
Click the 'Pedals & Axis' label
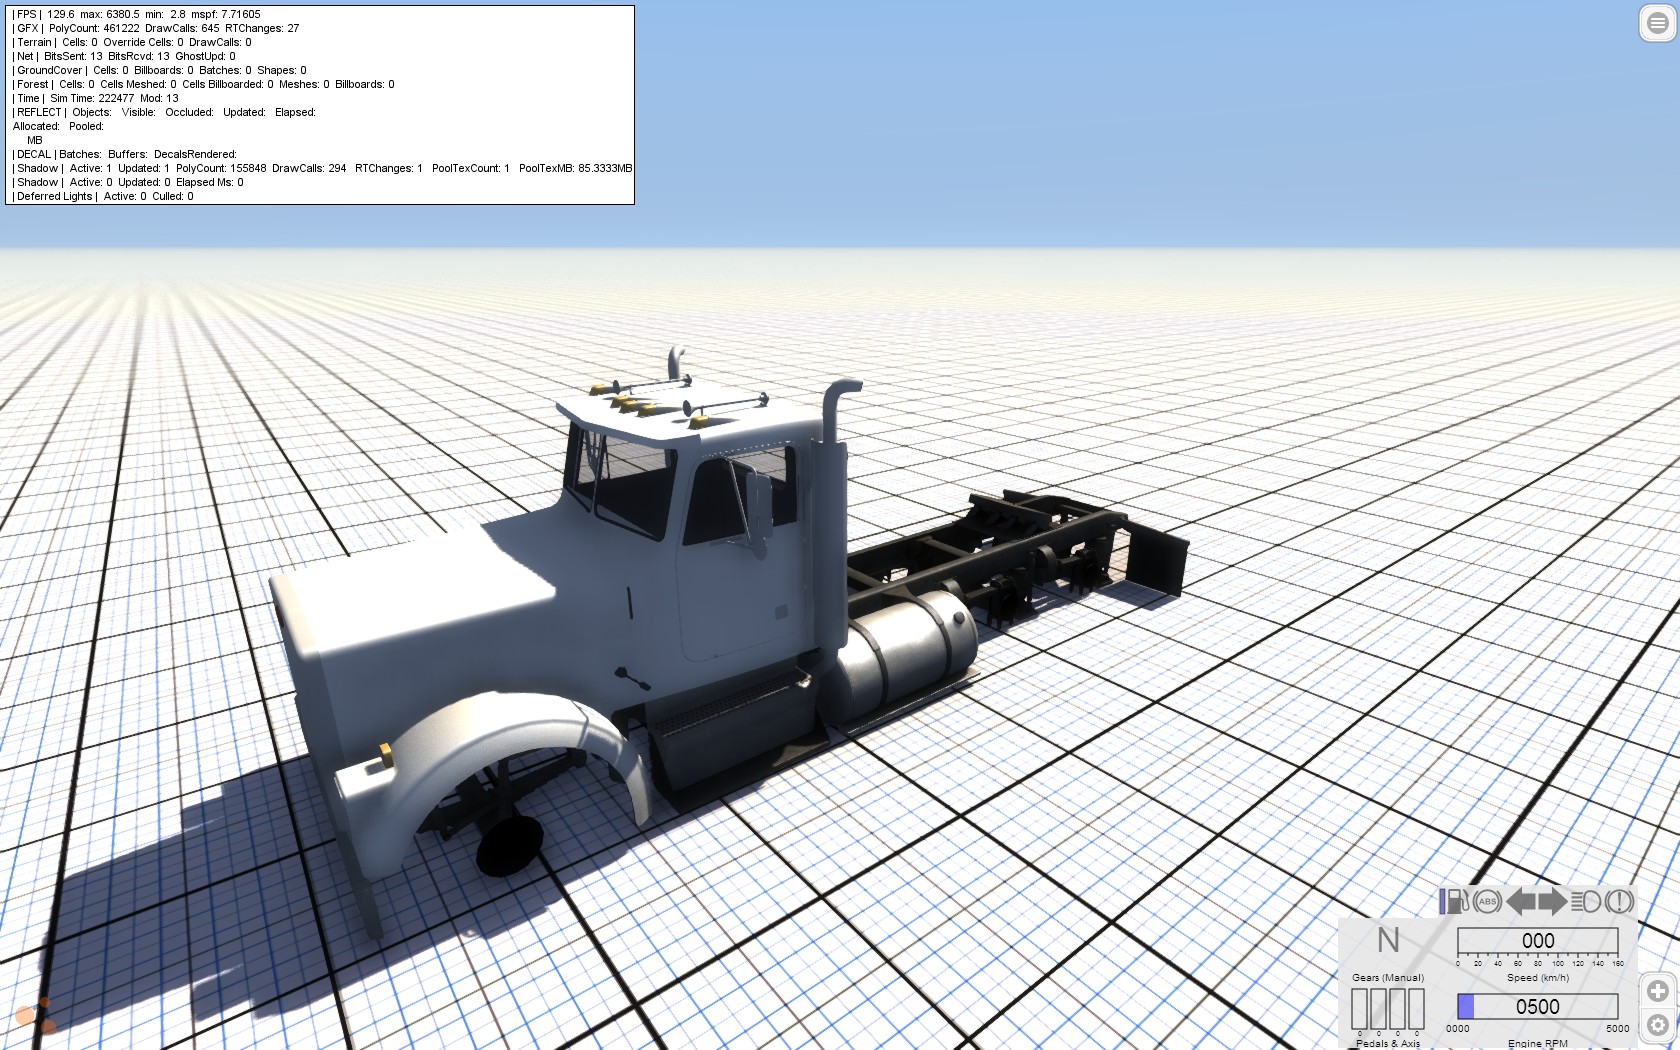pyautogui.click(x=1388, y=1043)
